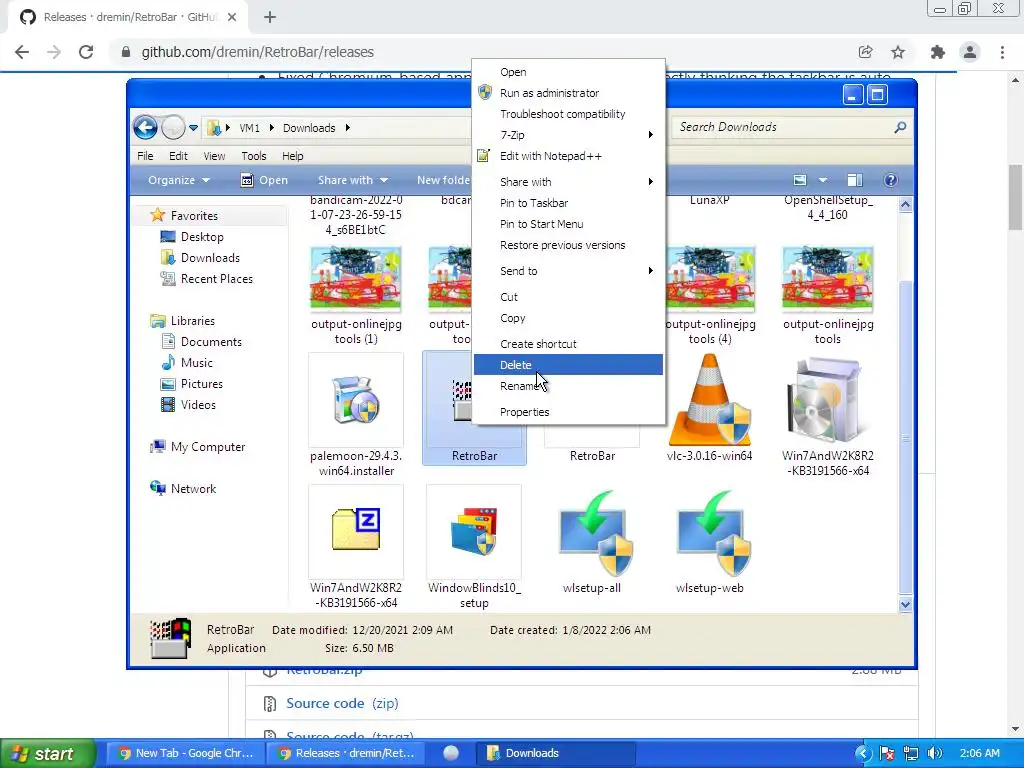1024x768 pixels.
Task: Open the view options dropdown arrow
Action: [823, 180]
